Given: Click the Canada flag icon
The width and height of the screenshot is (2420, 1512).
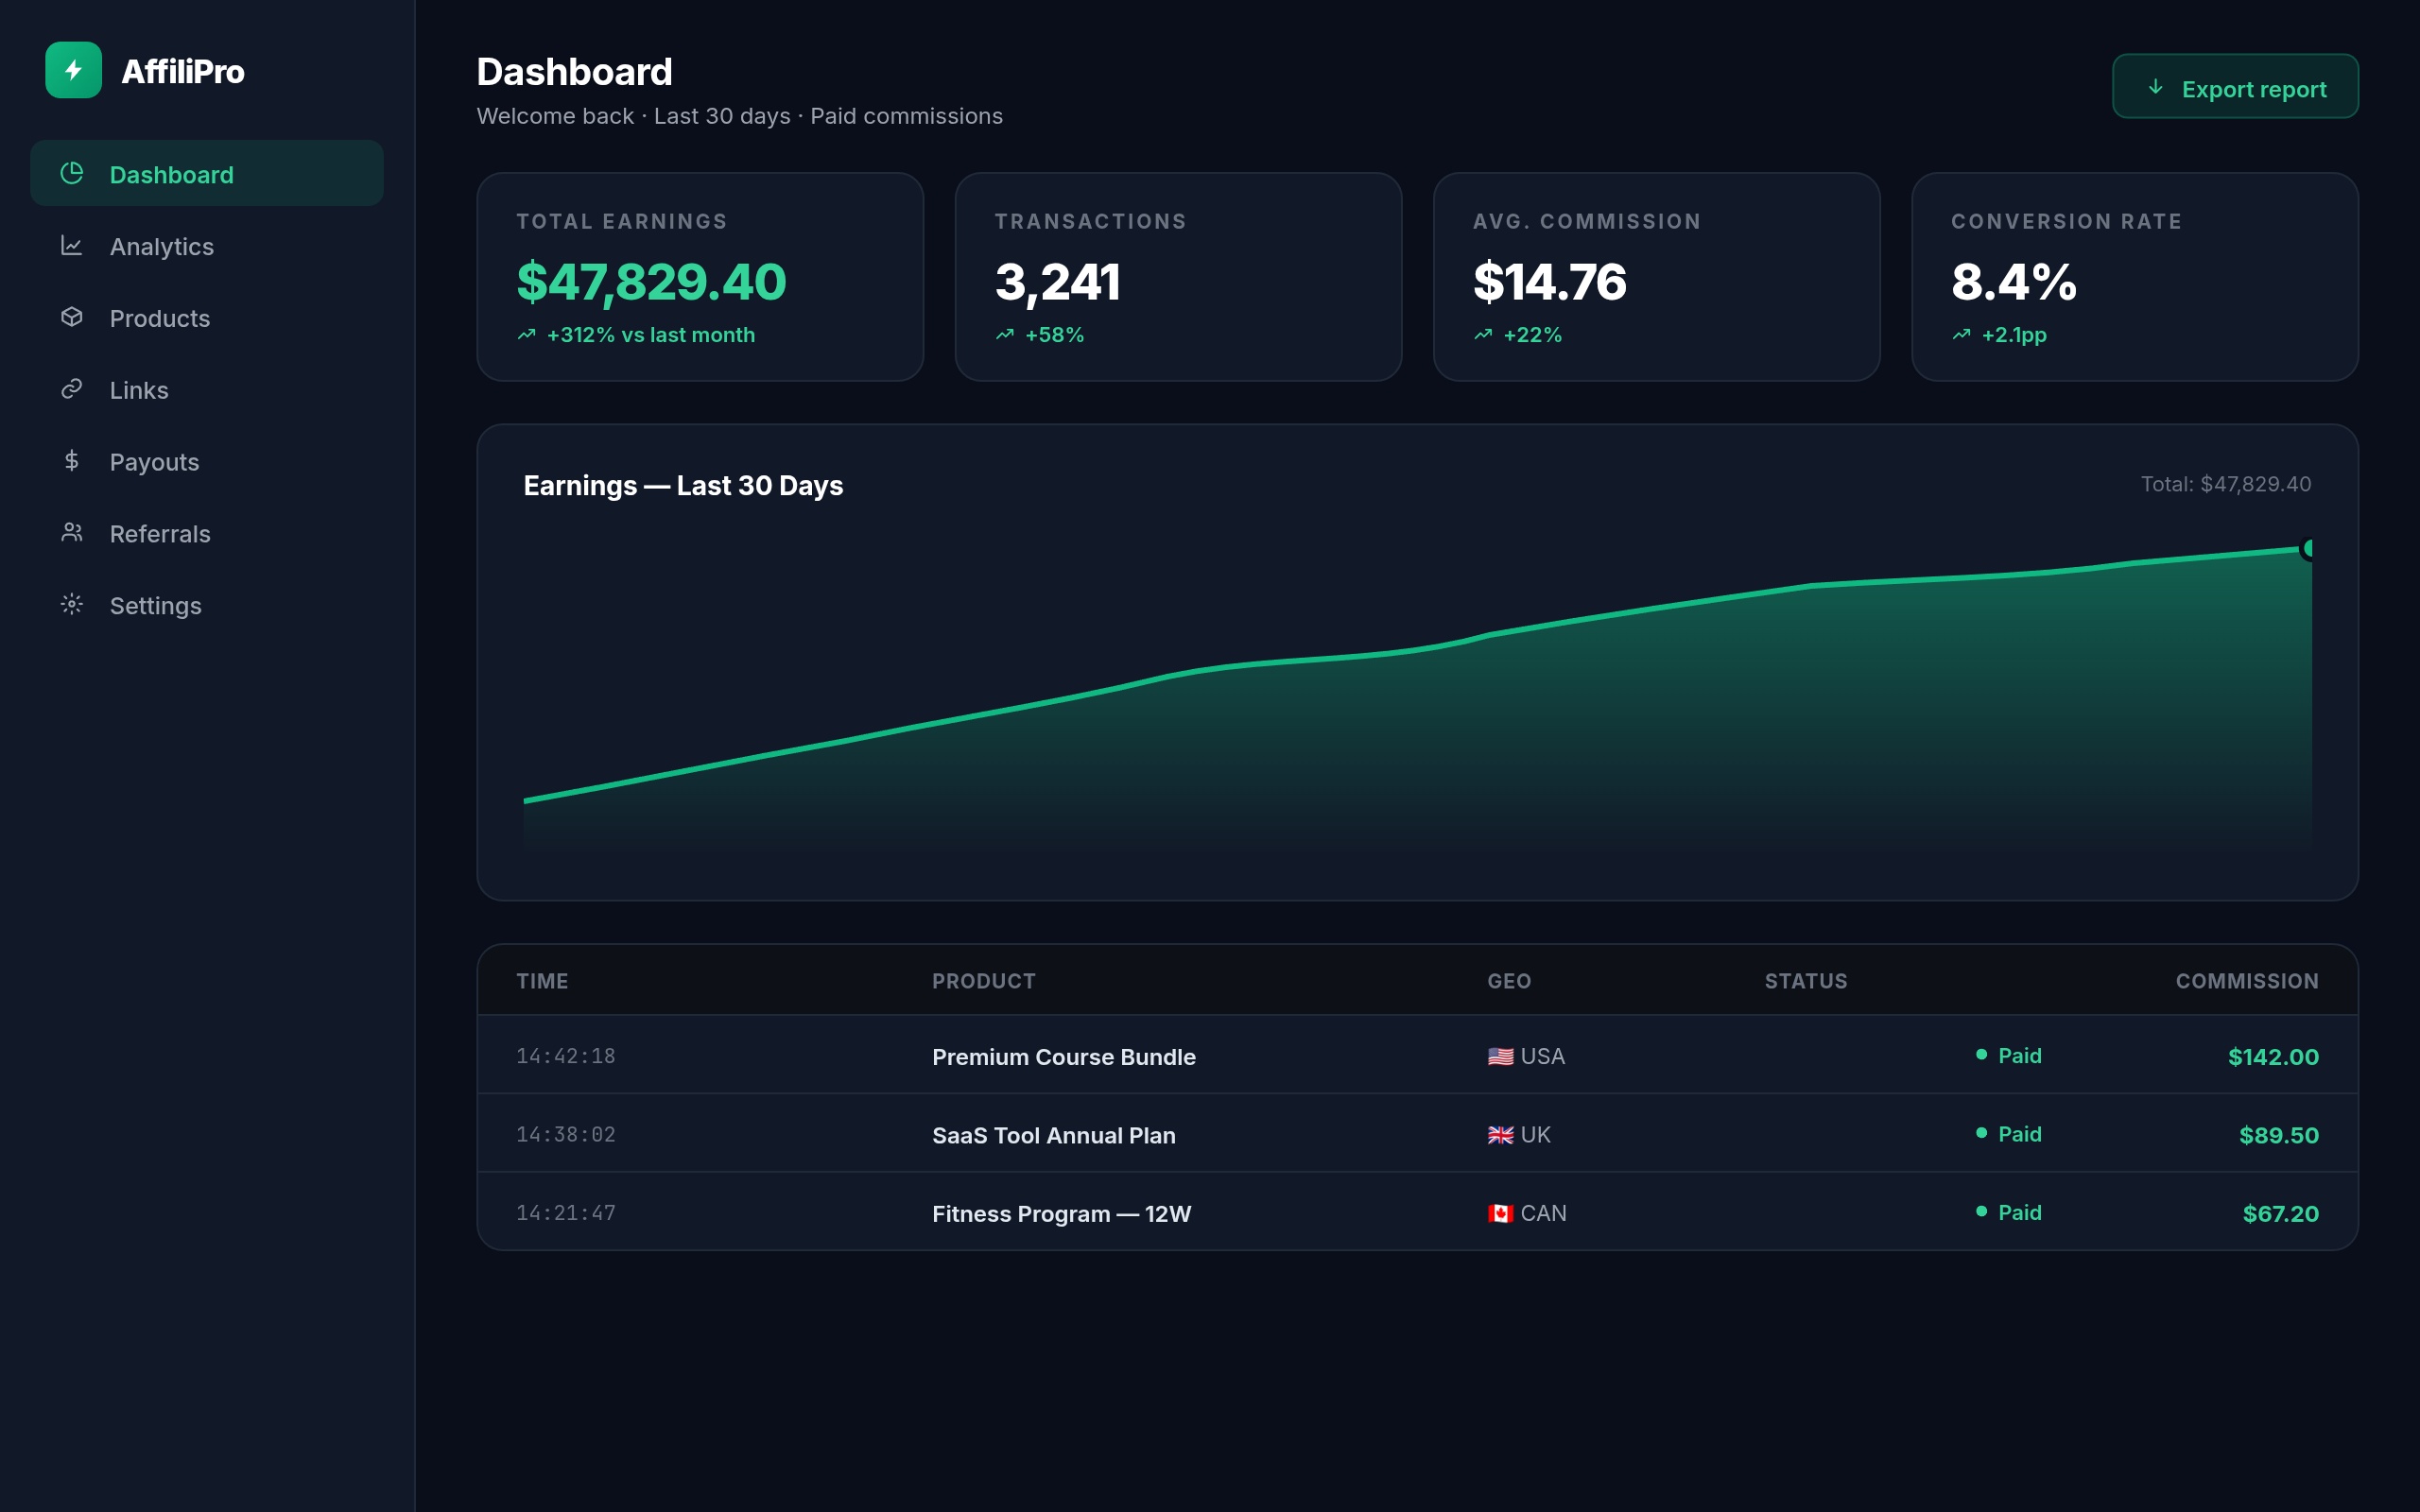Looking at the screenshot, I should click(1500, 1214).
